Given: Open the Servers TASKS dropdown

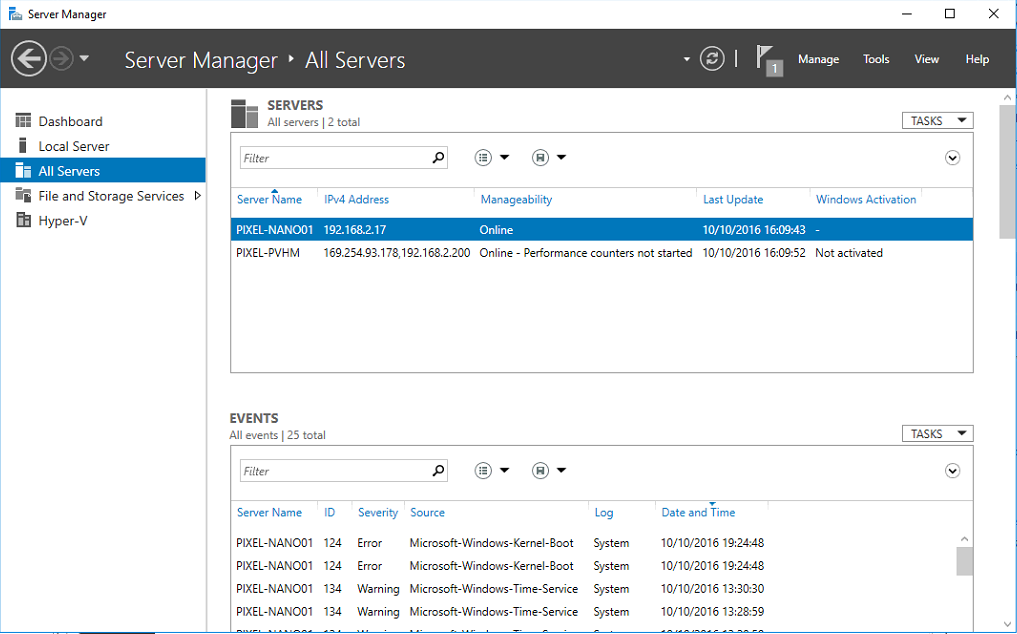Looking at the screenshot, I should pyautogui.click(x=937, y=121).
